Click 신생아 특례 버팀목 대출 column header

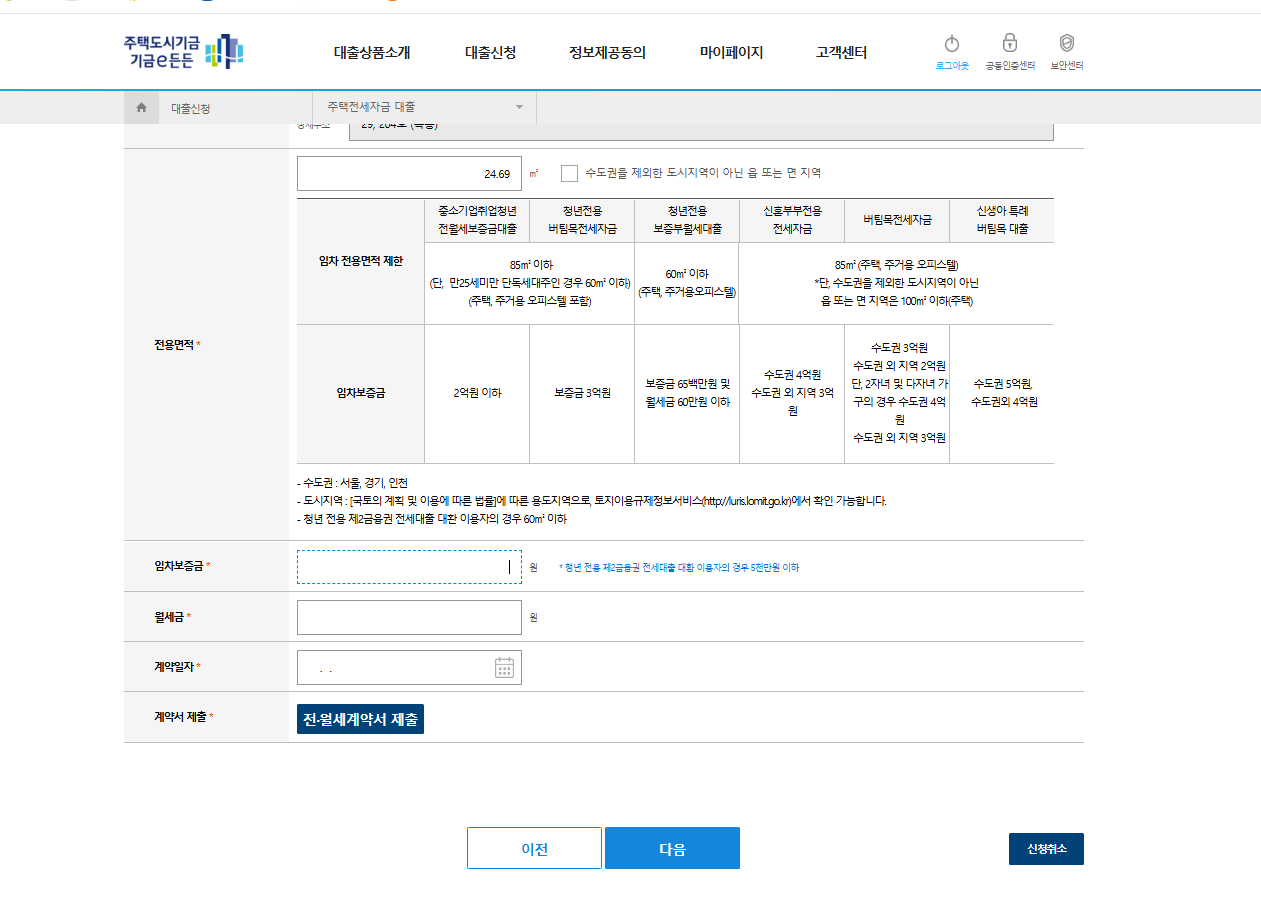[x=1002, y=220]
